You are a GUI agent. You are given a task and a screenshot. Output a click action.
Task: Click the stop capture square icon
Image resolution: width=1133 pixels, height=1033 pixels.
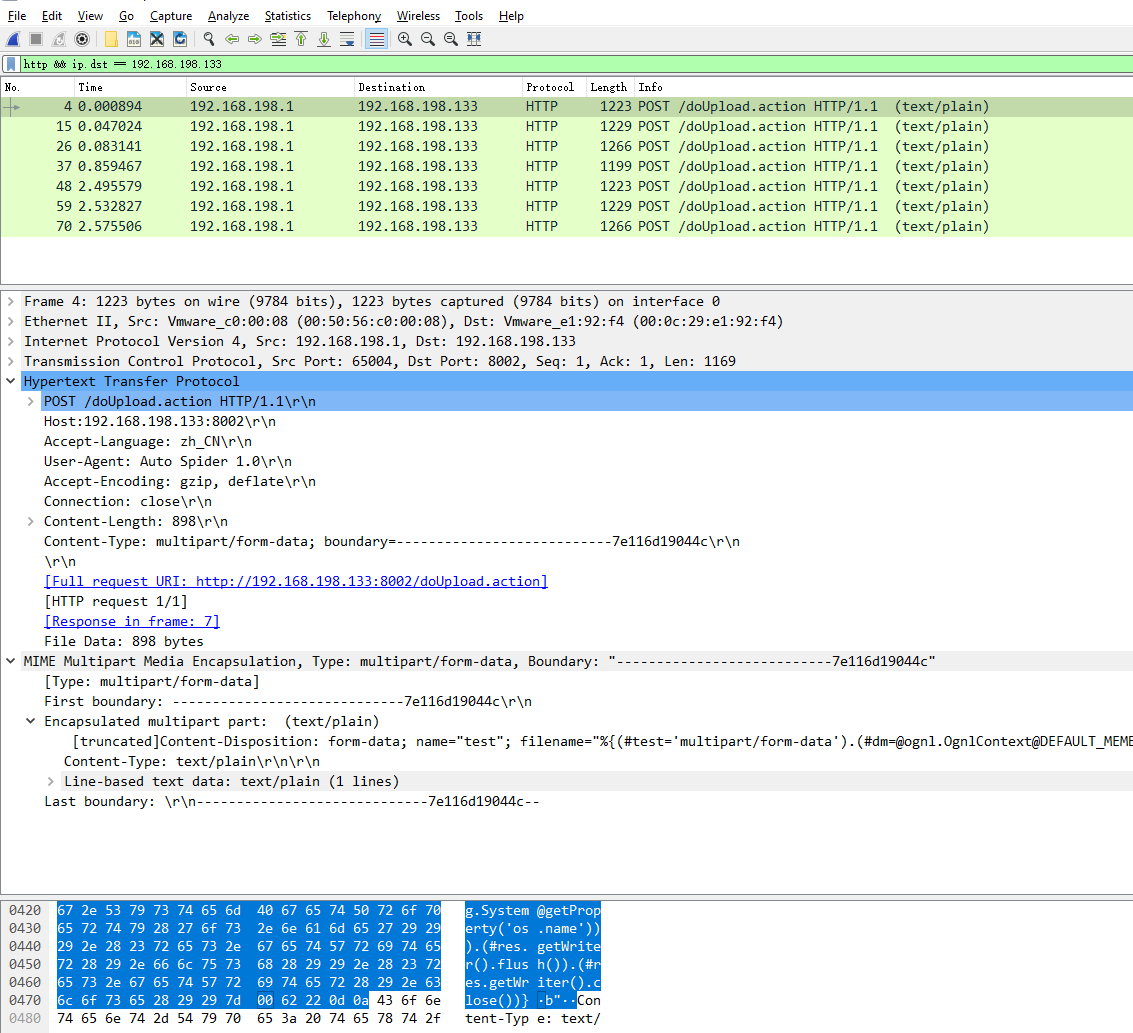click(x=36, y=39)
